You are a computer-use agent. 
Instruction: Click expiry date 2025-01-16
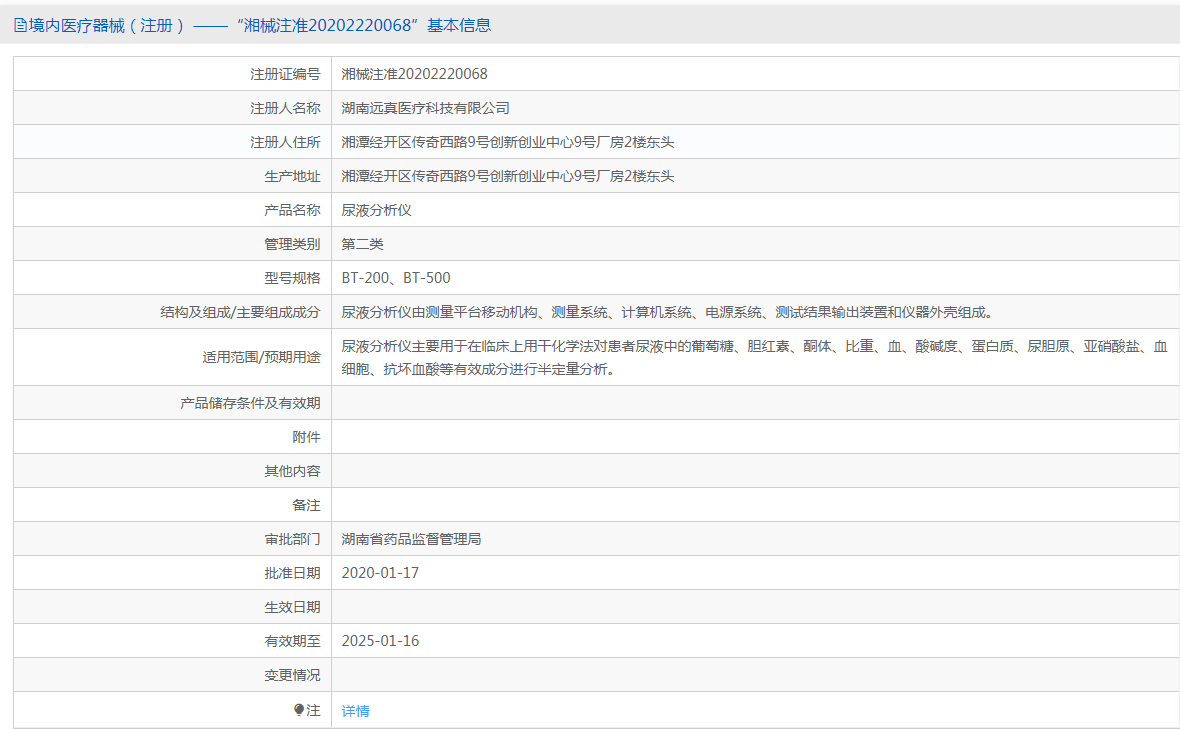380,641
